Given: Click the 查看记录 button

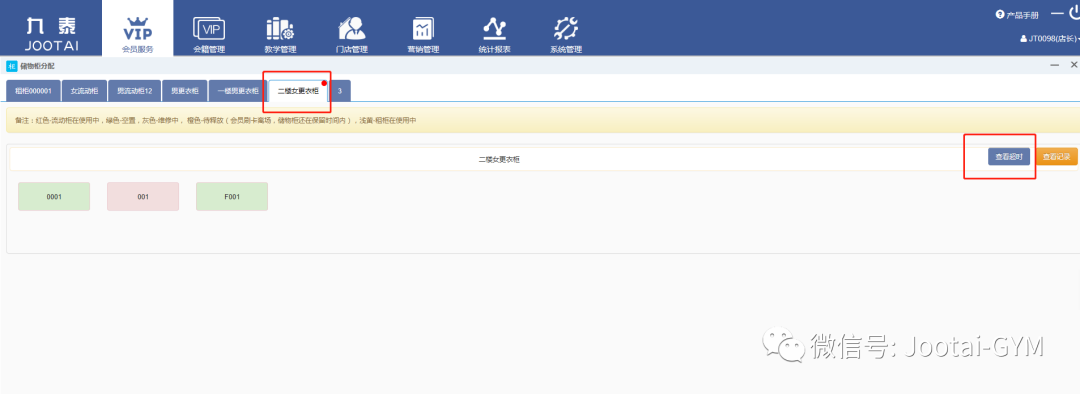Looking at the screenshot, I should (x=1057, y=157).
